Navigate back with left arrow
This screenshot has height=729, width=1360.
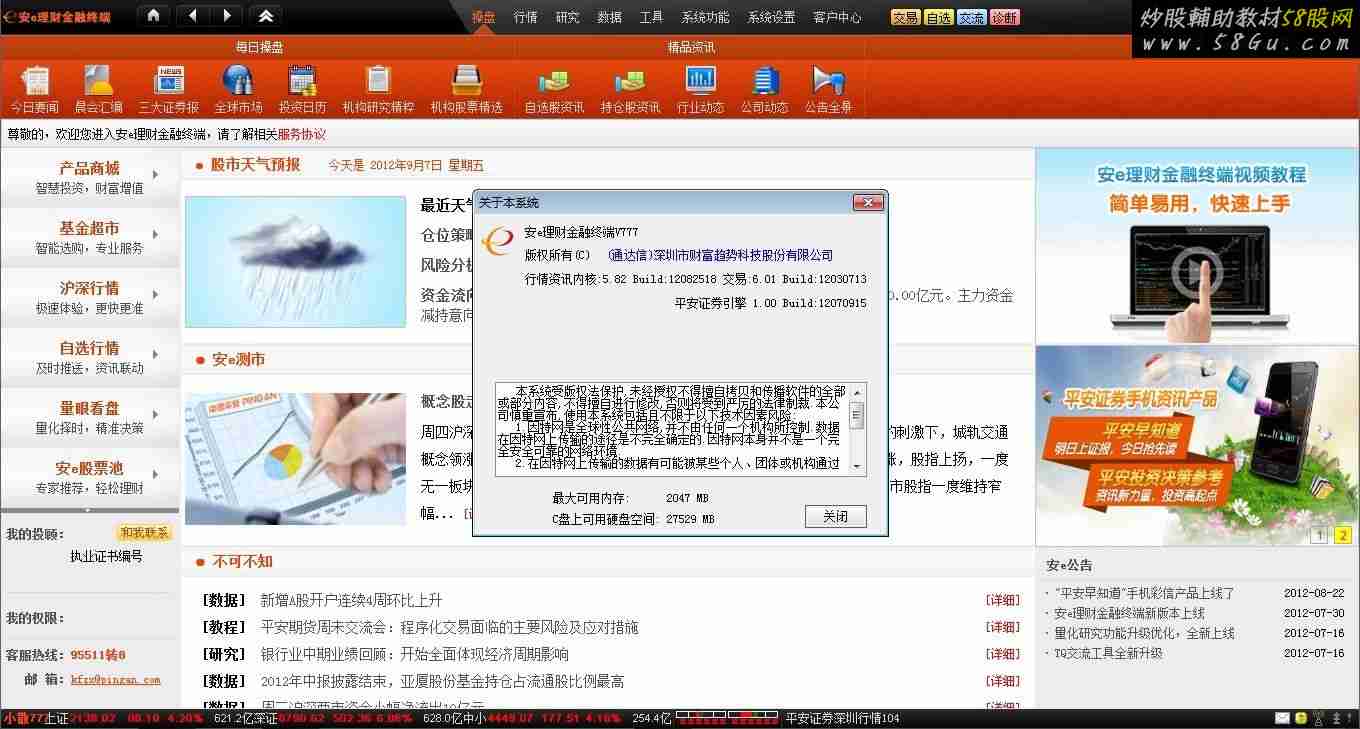193,16
